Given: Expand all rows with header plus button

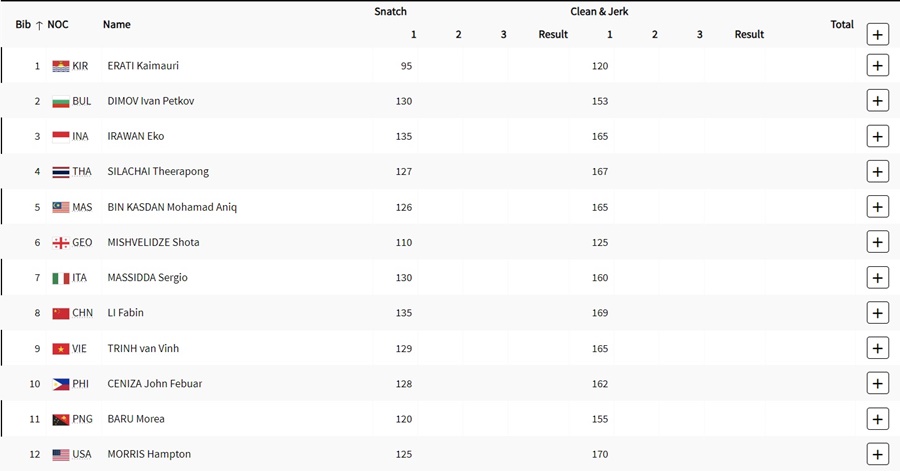Looking at the screenshot, I should [877, 34].
